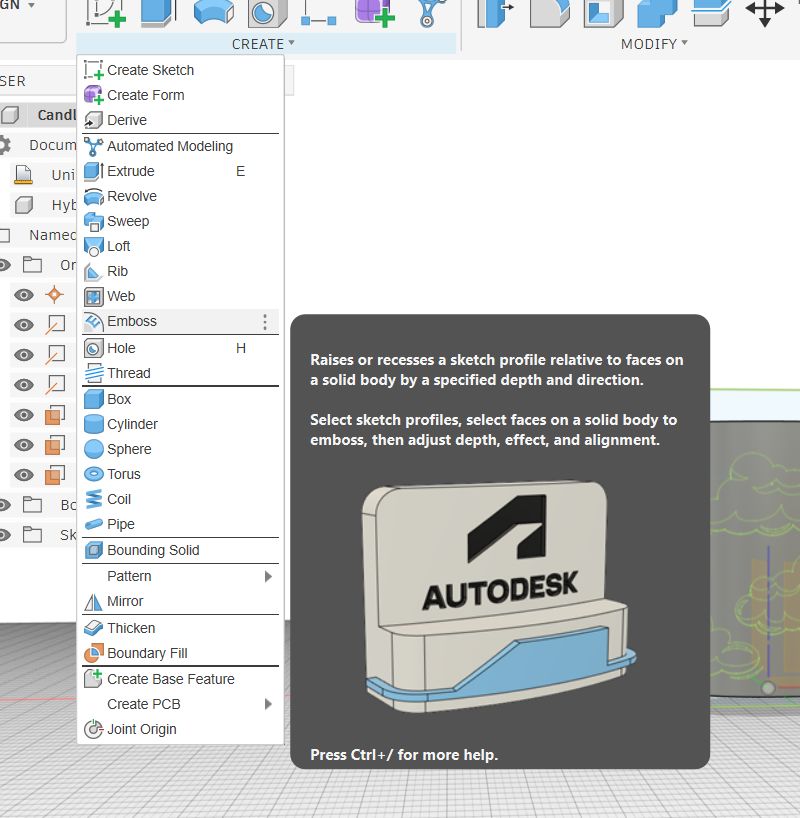
Task: Click Named Views row in browser
Action: (x=38, y=235)
